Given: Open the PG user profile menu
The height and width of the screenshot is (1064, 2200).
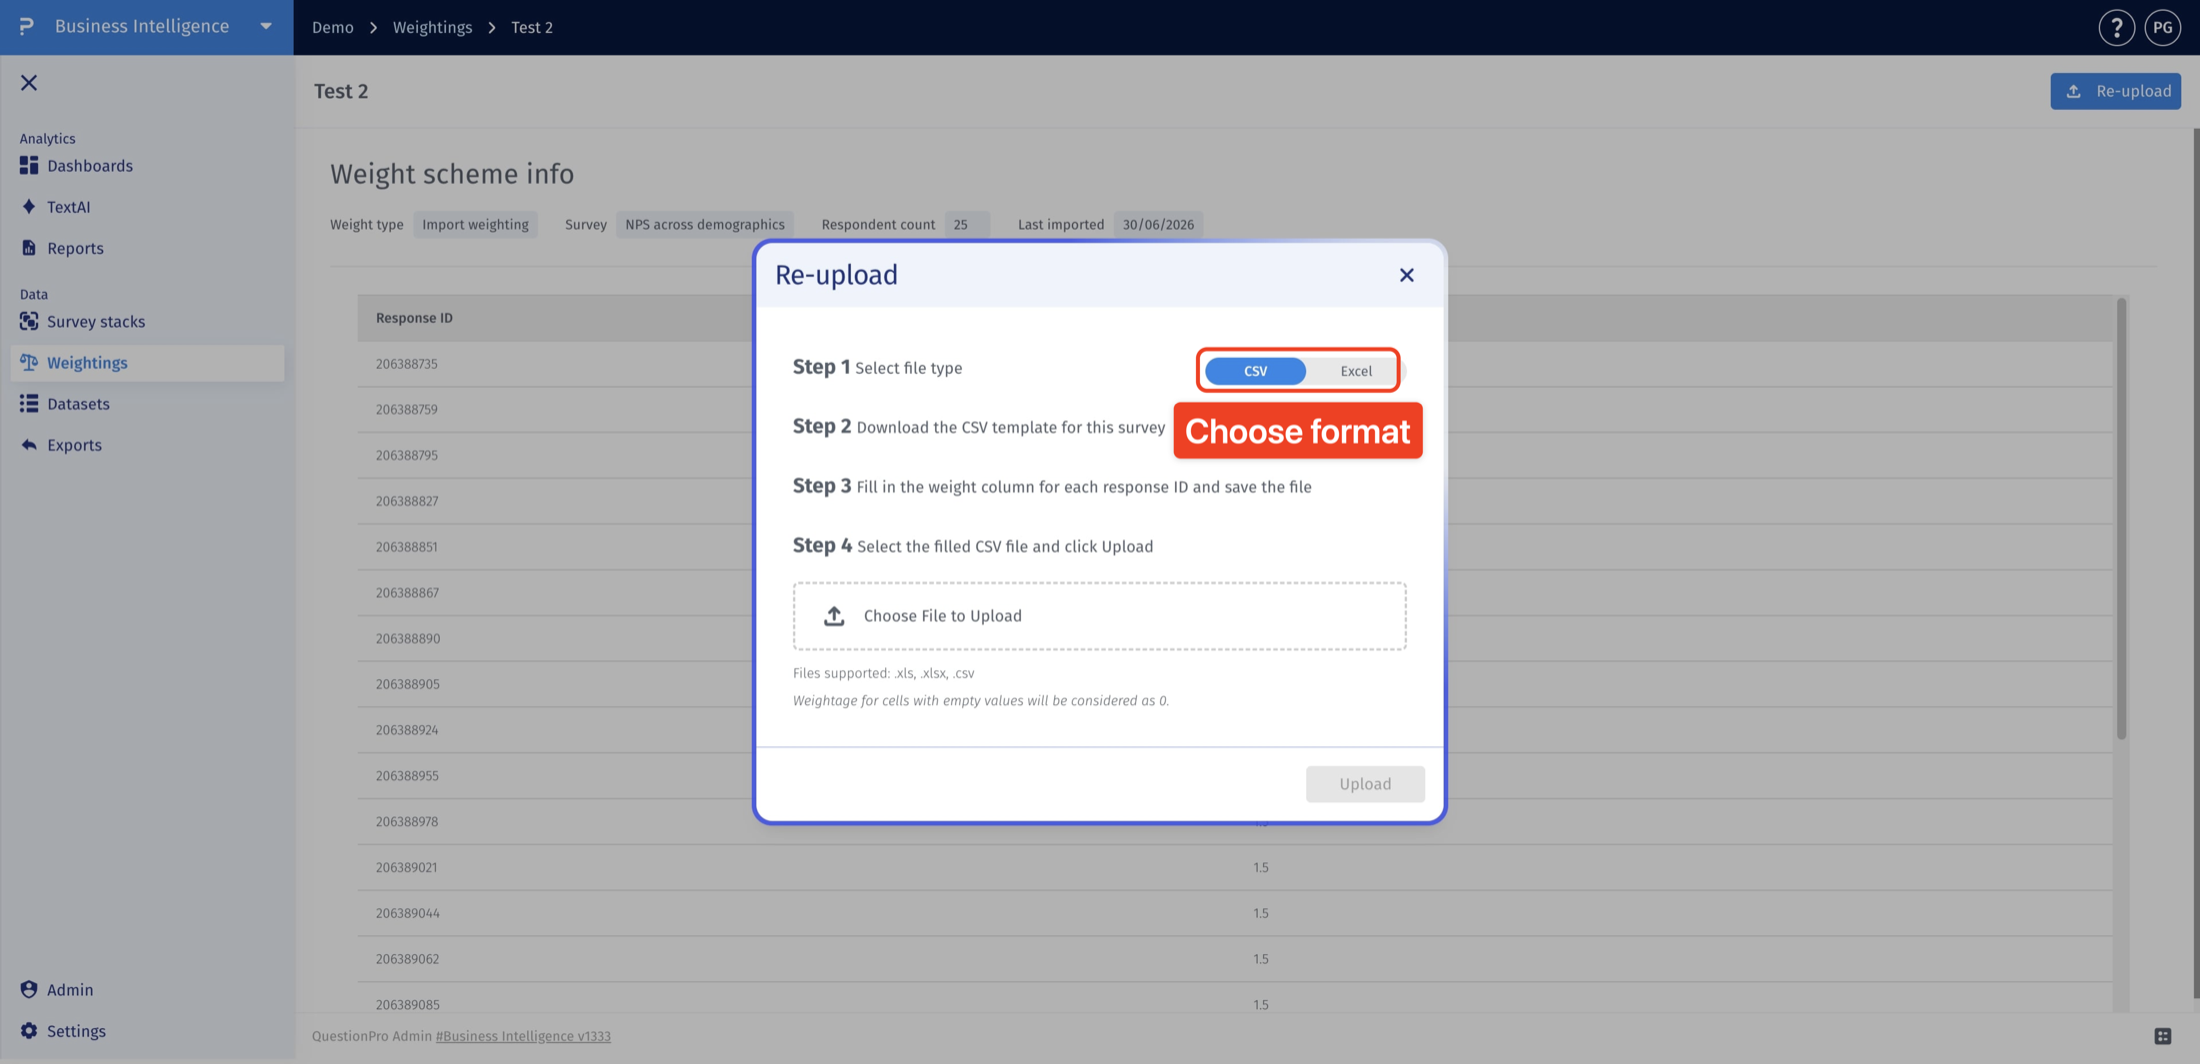Looking at the screenshot, I should click(x=2162, y=27).
